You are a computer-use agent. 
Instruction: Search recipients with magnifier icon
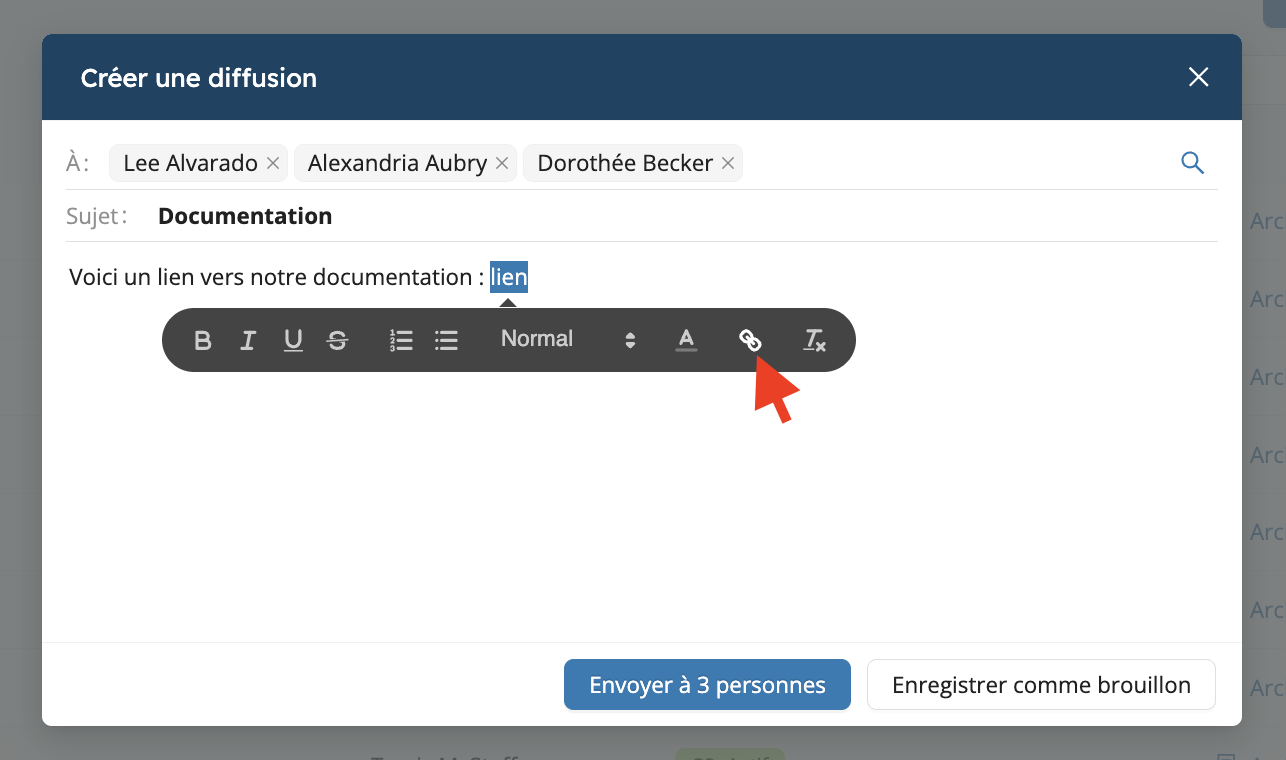1192,163
